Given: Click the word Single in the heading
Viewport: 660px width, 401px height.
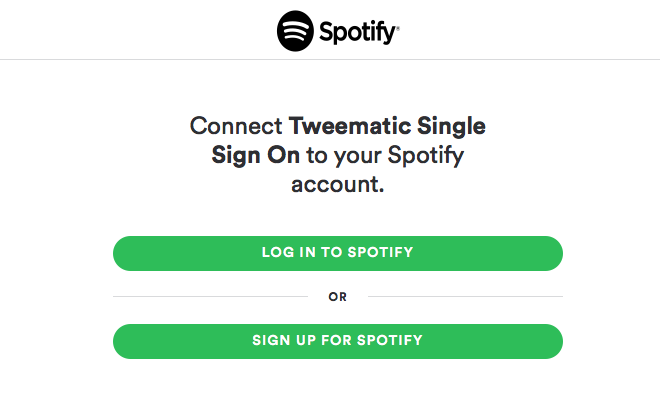Looking at the screenshot, I should pos(451,126).
